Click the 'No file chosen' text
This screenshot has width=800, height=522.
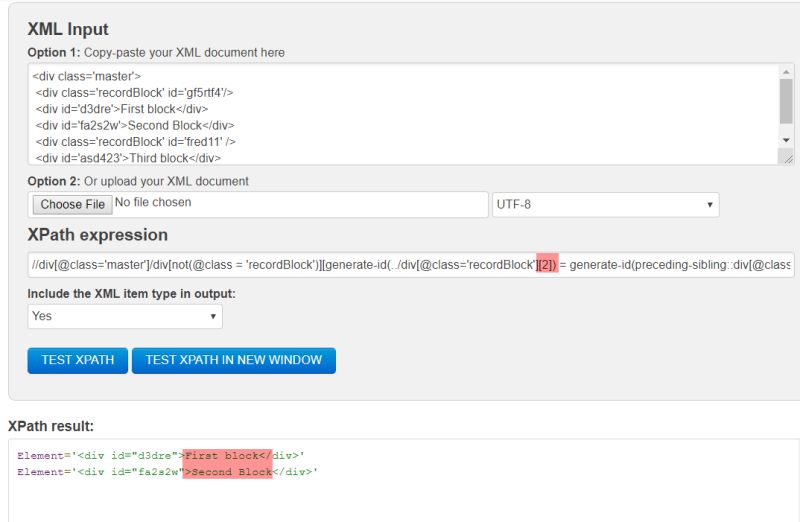[153, 203]
